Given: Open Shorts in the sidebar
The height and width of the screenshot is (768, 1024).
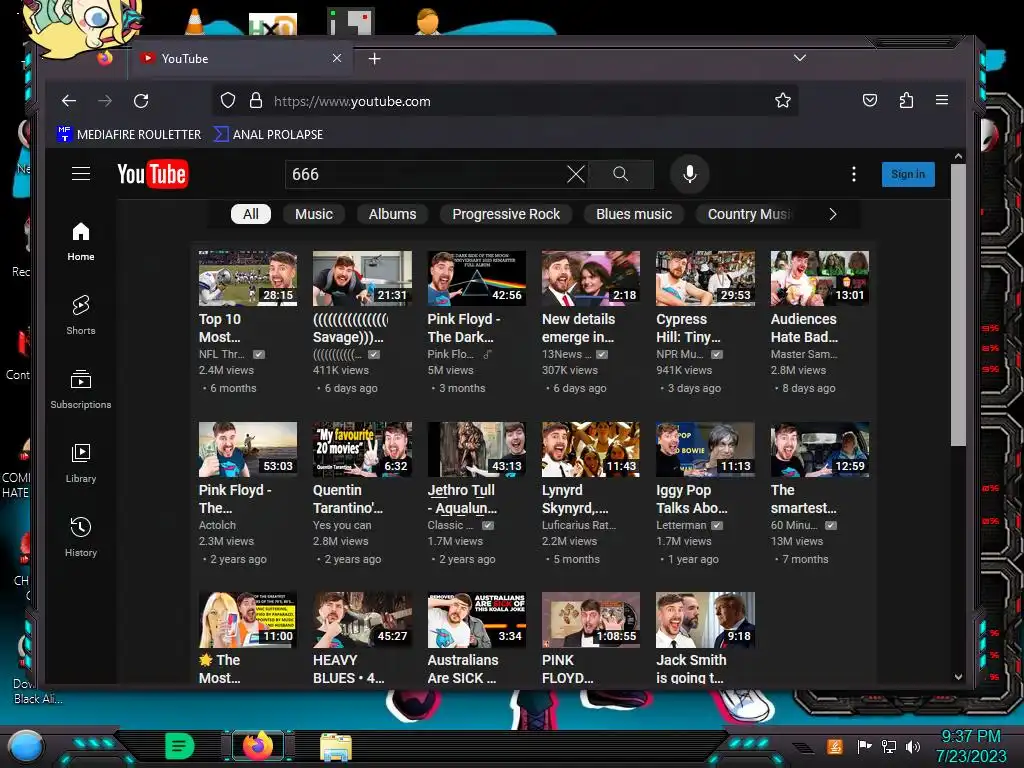Looking at the screenshot, I should pos(81,315).
